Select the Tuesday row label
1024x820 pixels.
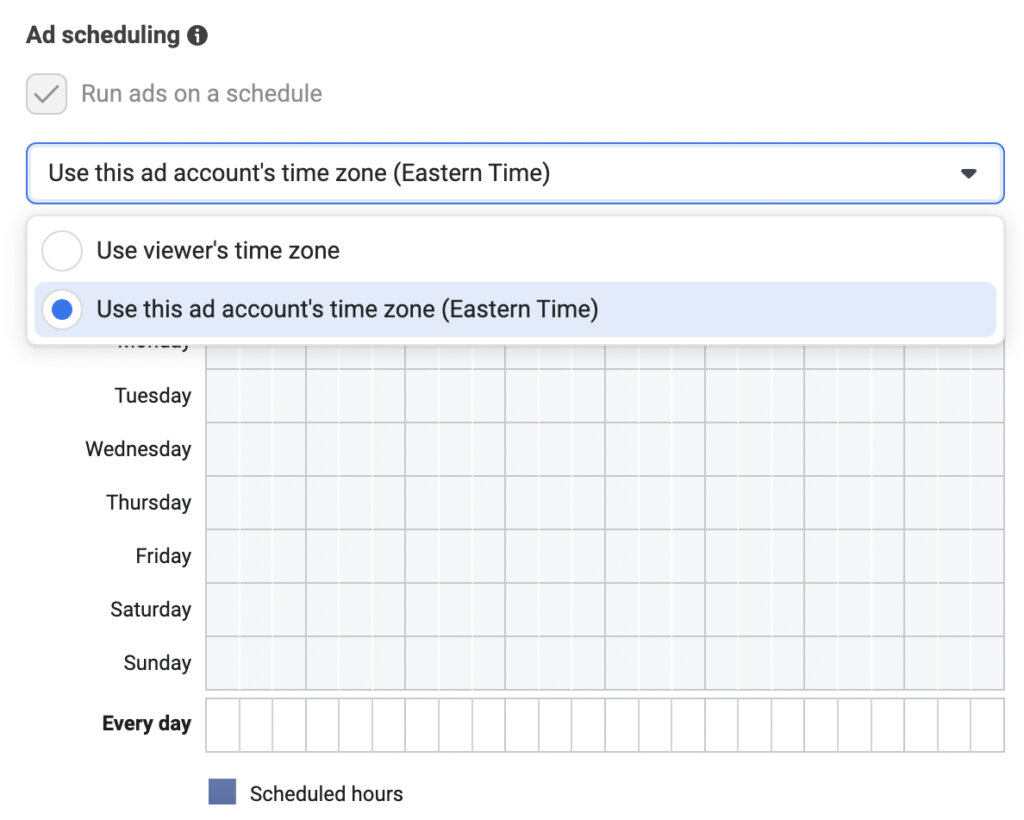(152, 395)
